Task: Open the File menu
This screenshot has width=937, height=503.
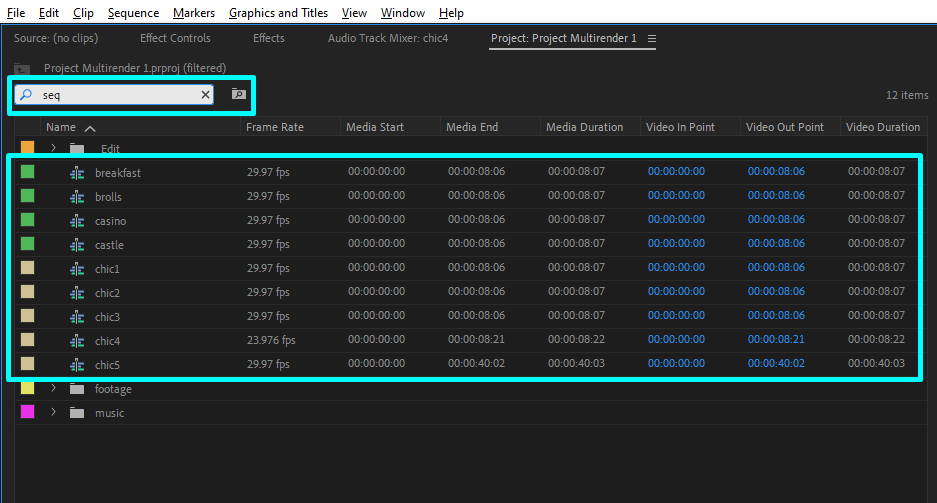Action: click(16, 13)
